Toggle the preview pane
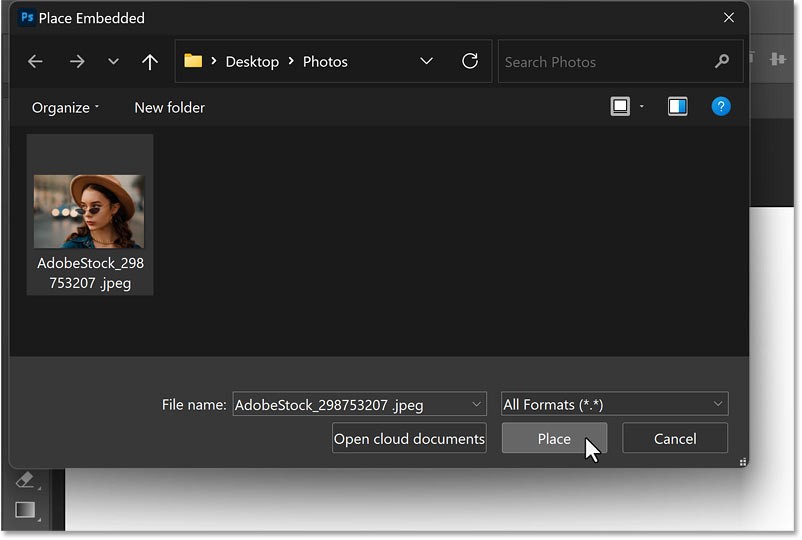 coord(678,106)
